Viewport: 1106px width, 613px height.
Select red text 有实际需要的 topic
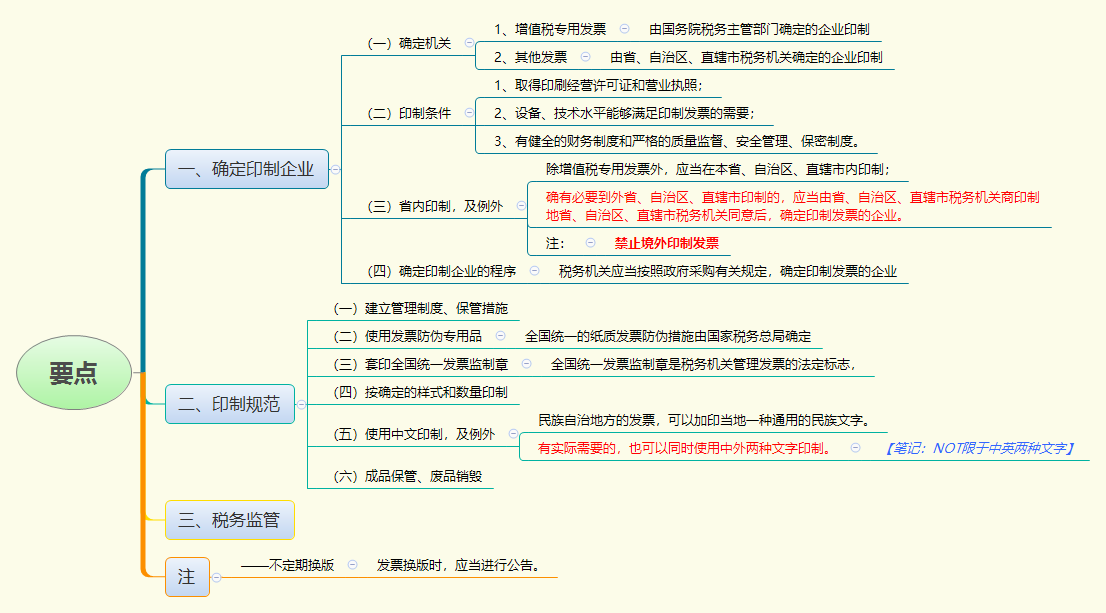(x=684, y=448)
